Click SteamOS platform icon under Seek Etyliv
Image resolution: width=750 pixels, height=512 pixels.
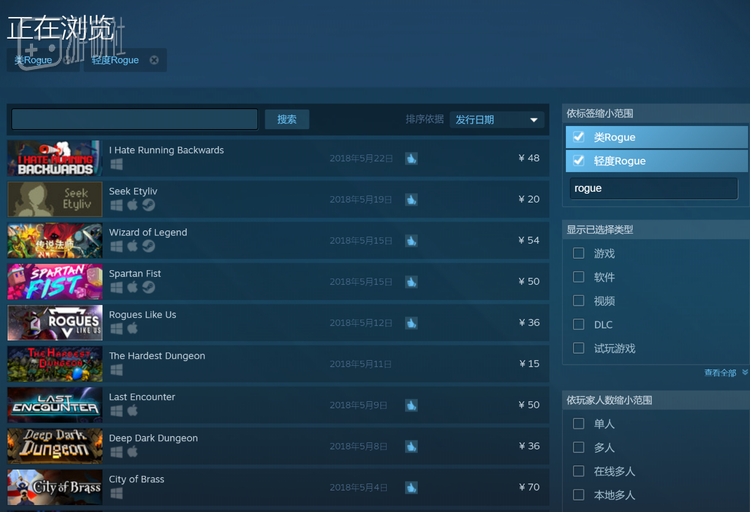point(148,205)
